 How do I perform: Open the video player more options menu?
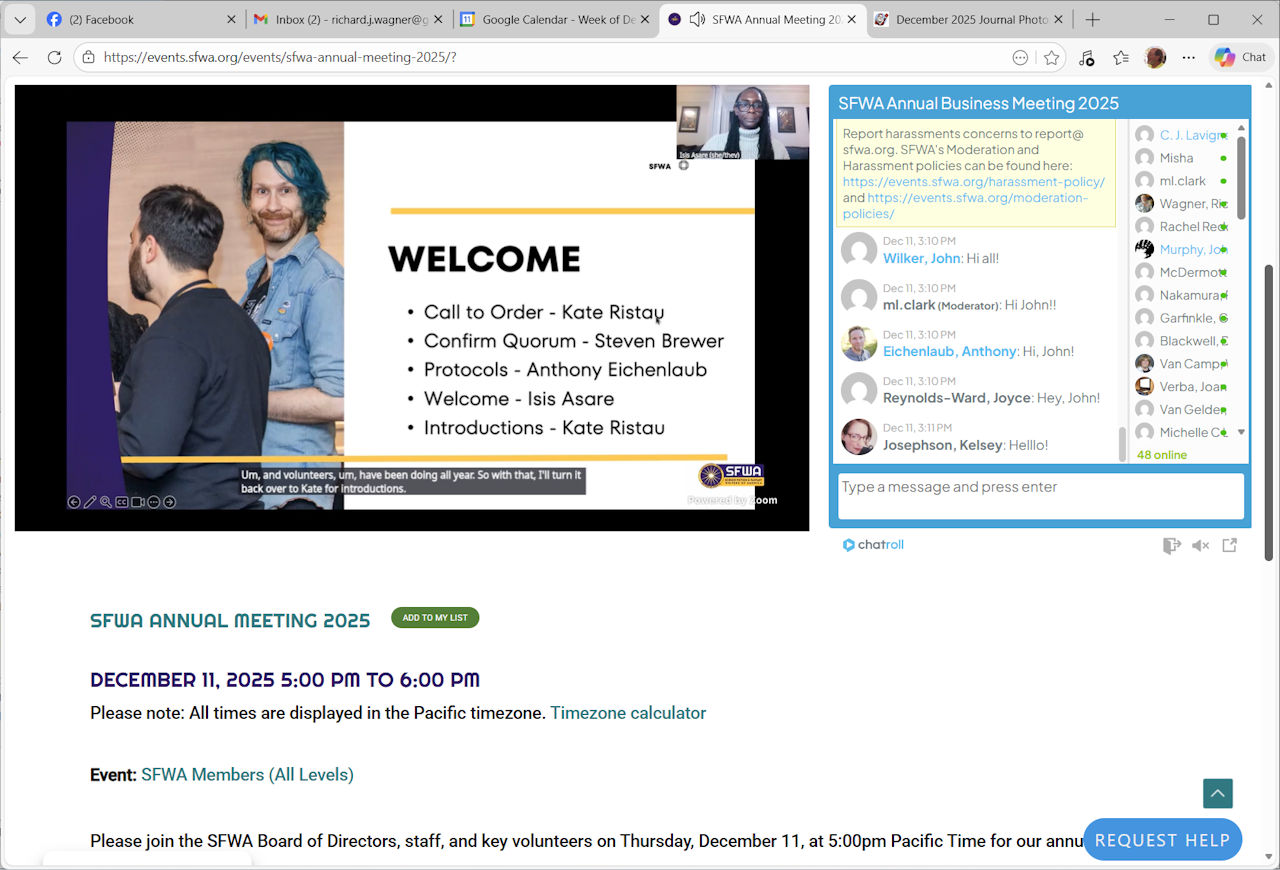point(154,502)
